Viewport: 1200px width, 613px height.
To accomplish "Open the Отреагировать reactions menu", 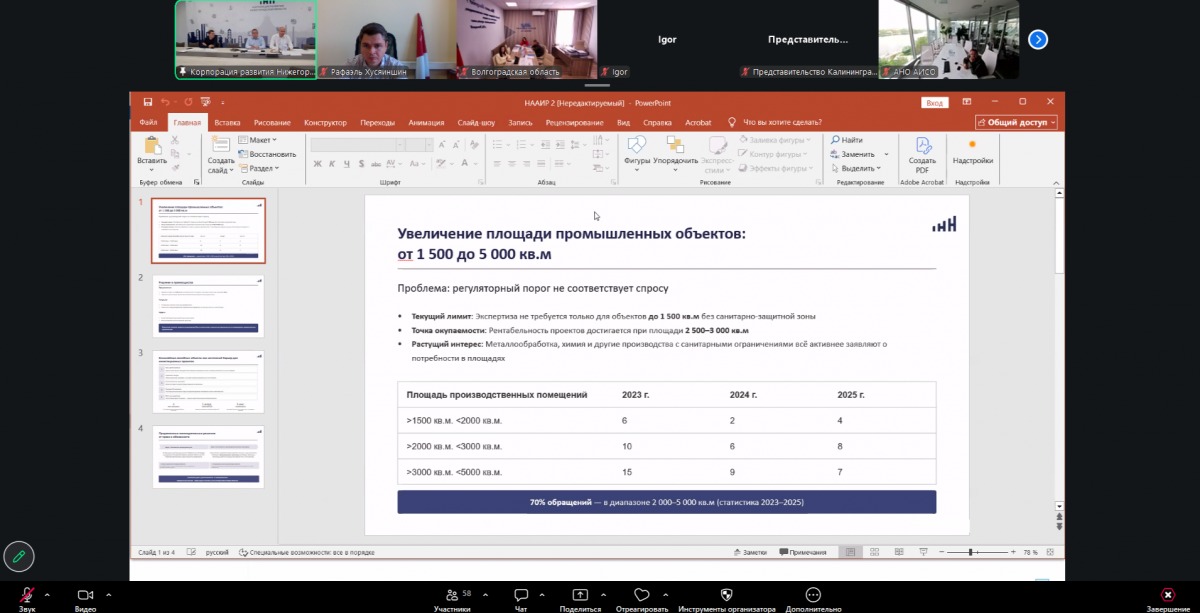I will click(x=642, y=595).
